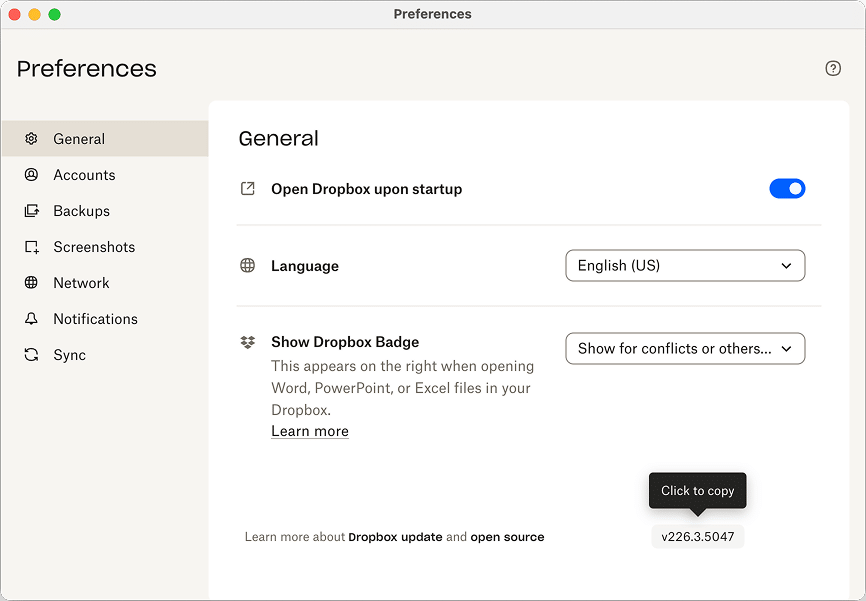Viewport: 866px width, 601px height.
Task: Click the Screenshots capture icon
Action: [31, 247]
